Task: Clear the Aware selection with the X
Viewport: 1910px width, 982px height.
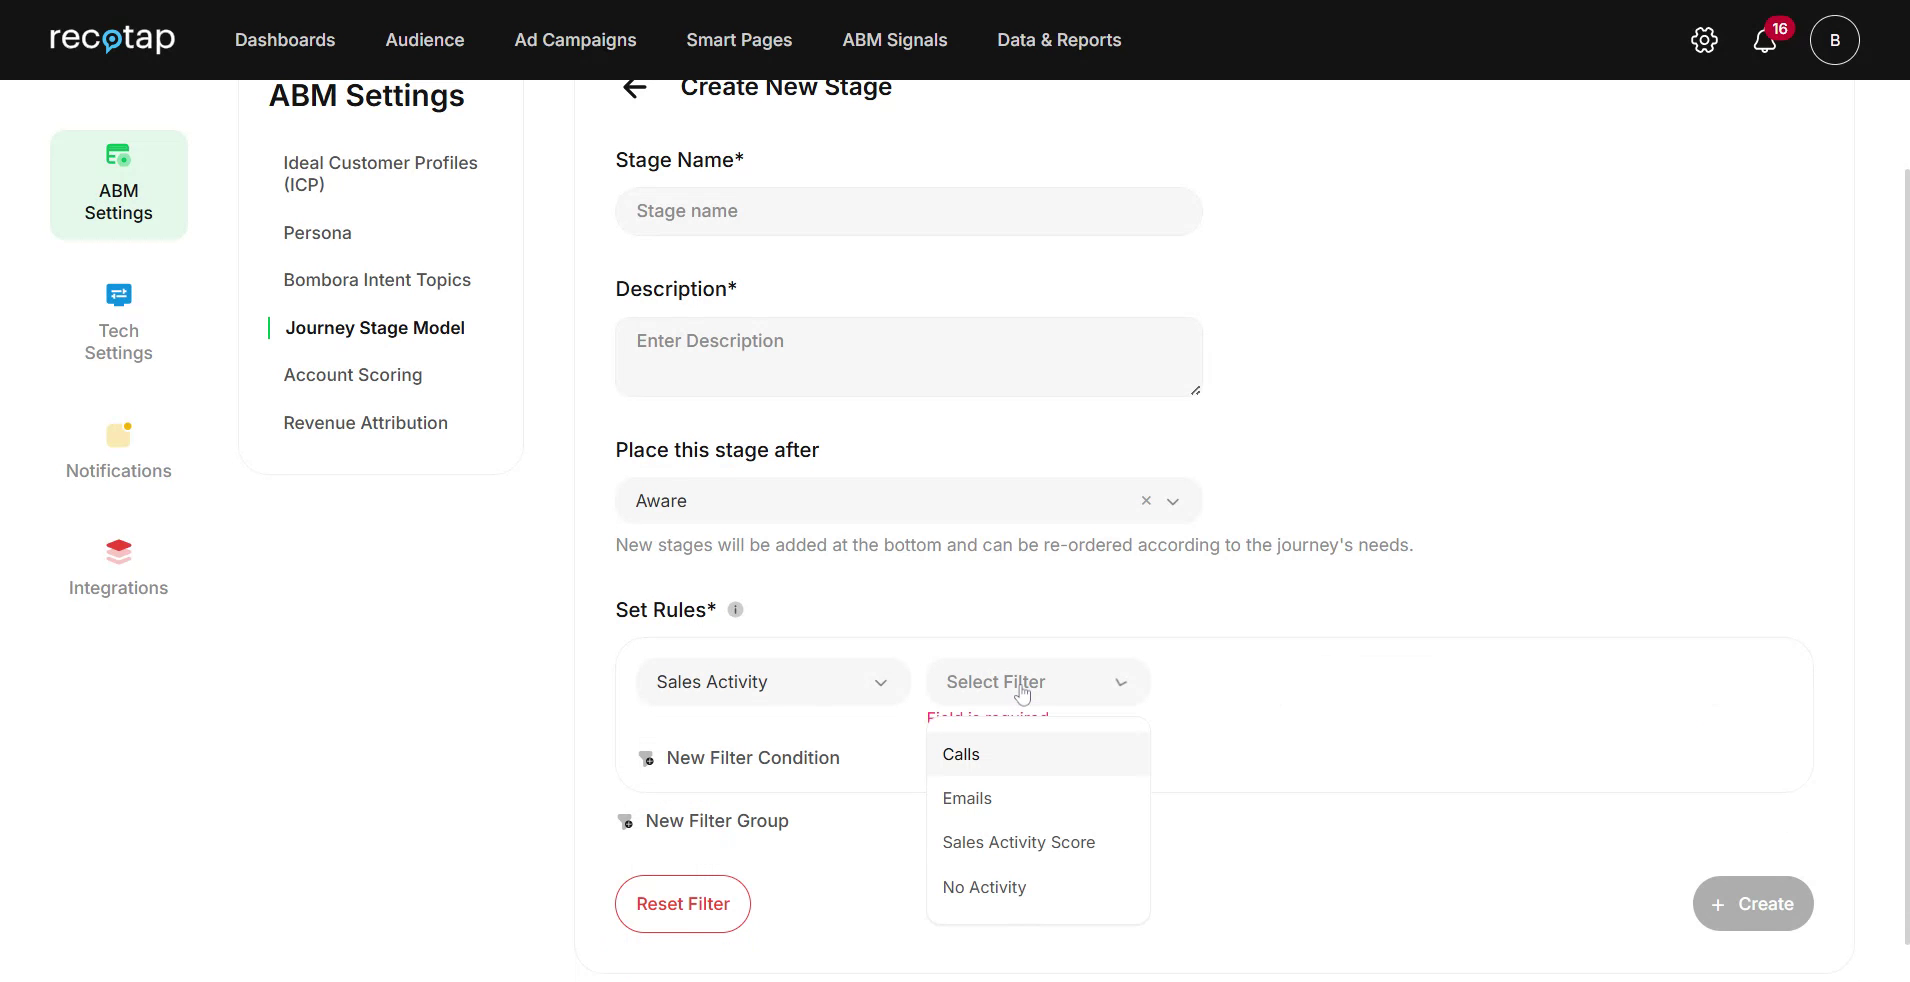Action: 1145,501
